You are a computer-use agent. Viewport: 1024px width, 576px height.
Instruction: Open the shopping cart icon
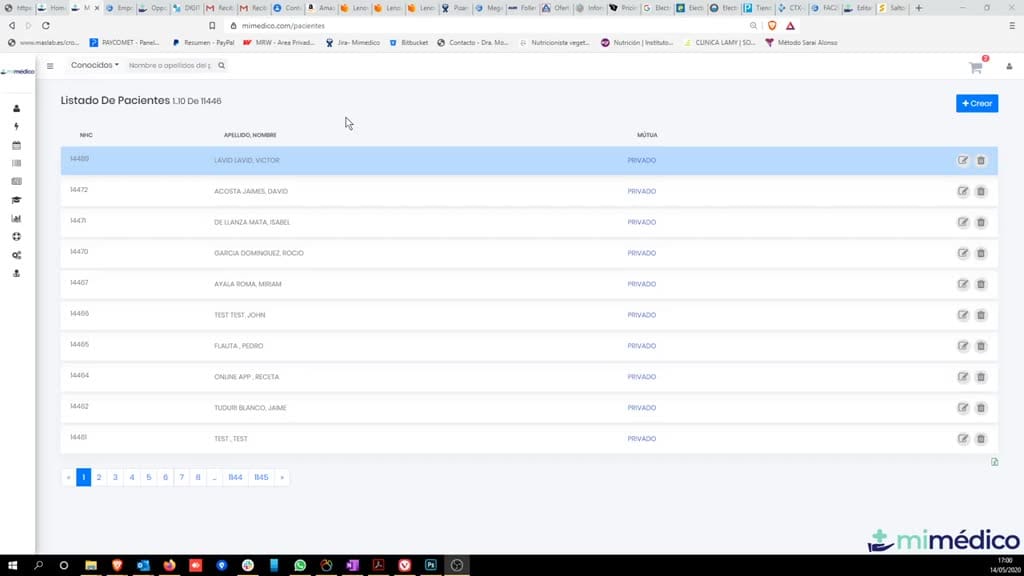tap(976, 67)
